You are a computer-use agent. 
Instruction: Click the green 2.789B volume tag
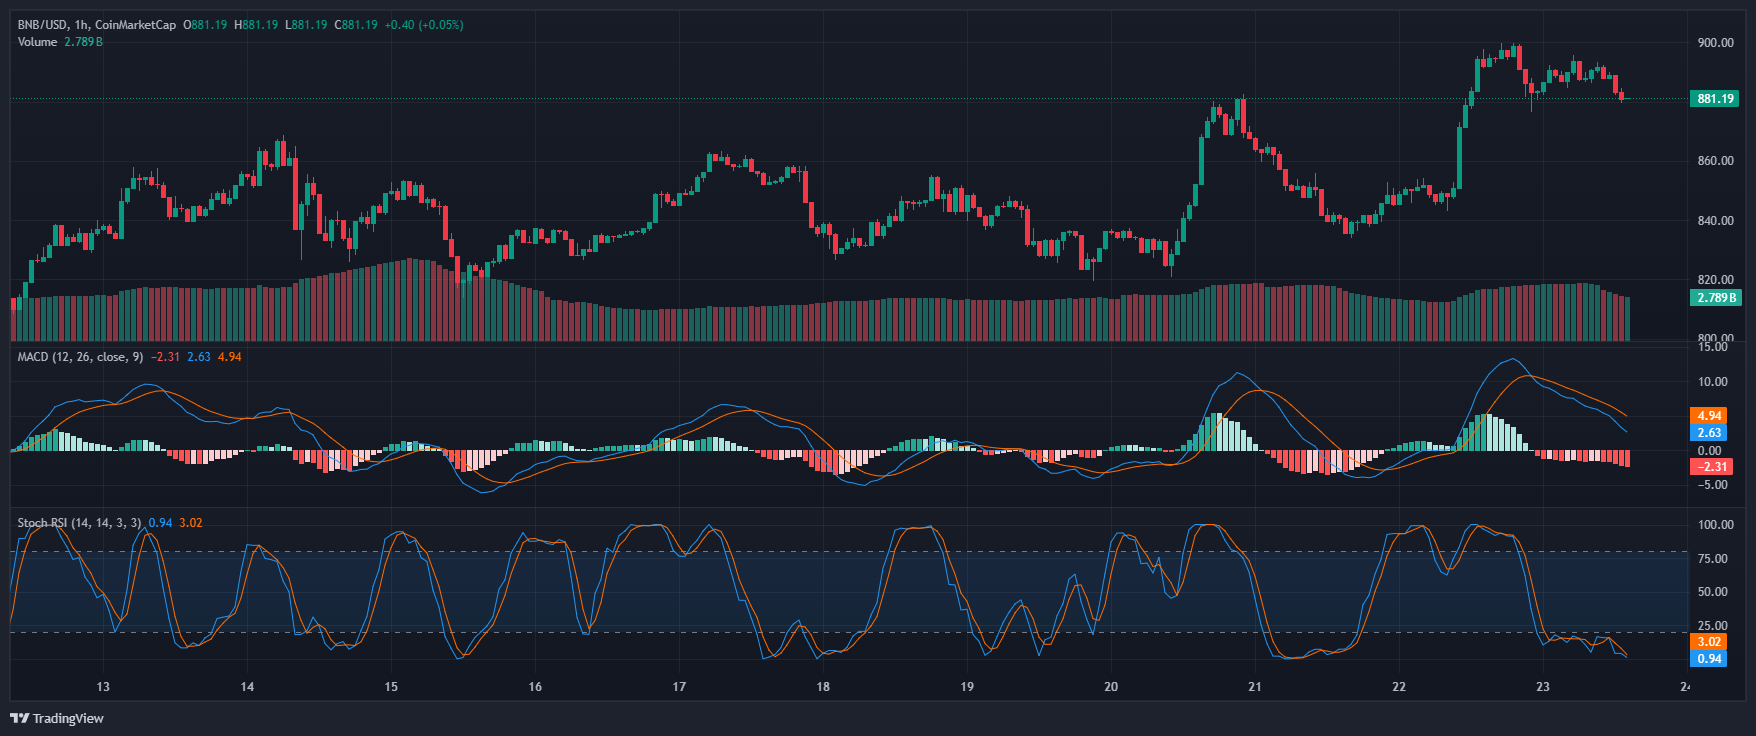(x=1715, y=298)
